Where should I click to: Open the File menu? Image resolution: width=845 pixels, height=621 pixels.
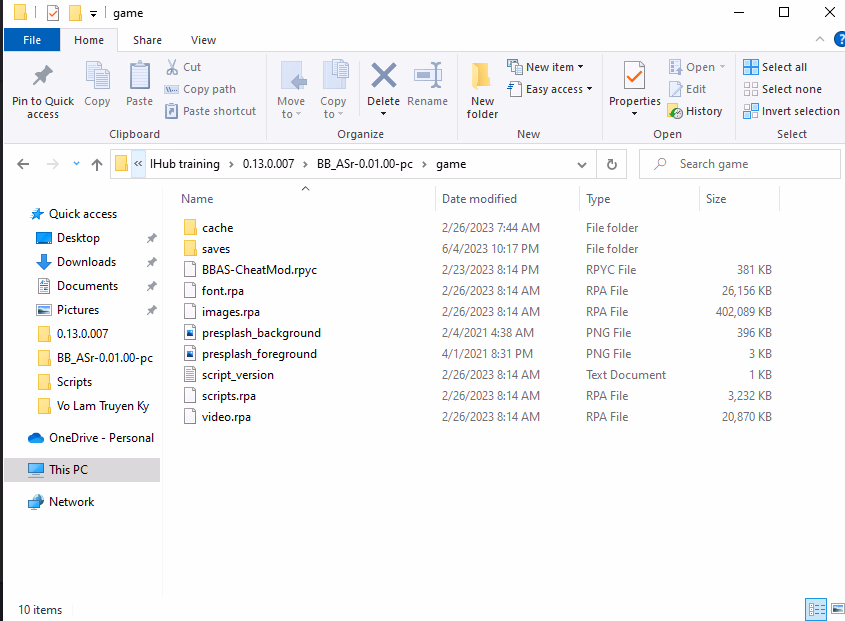(x=32, y=40)
